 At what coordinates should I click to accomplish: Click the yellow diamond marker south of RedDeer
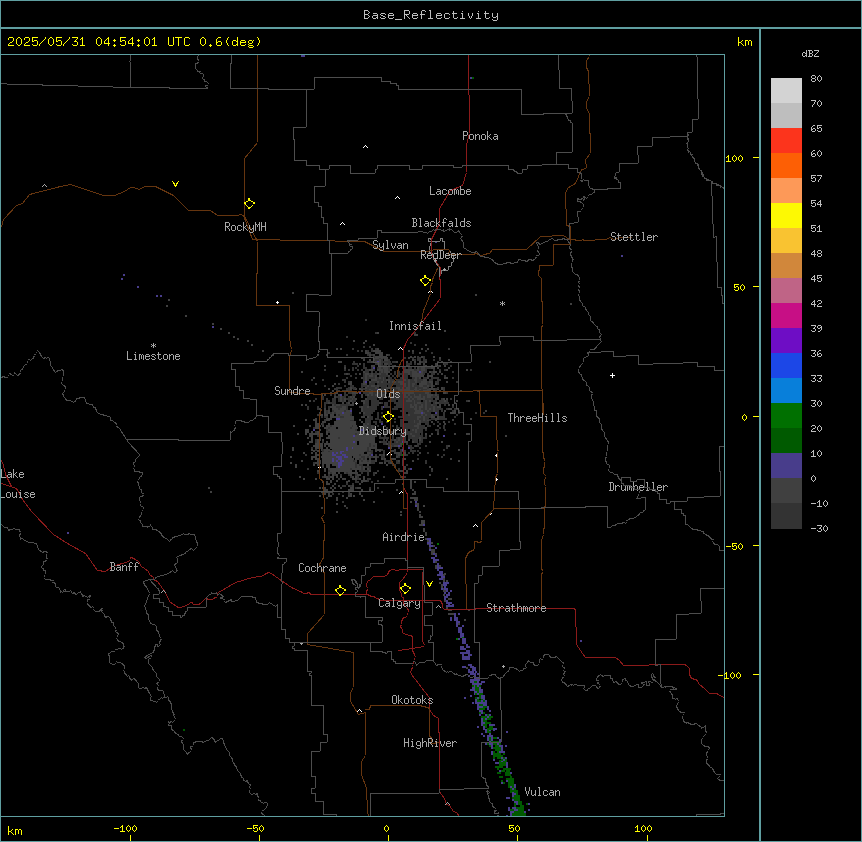[425, 280]
